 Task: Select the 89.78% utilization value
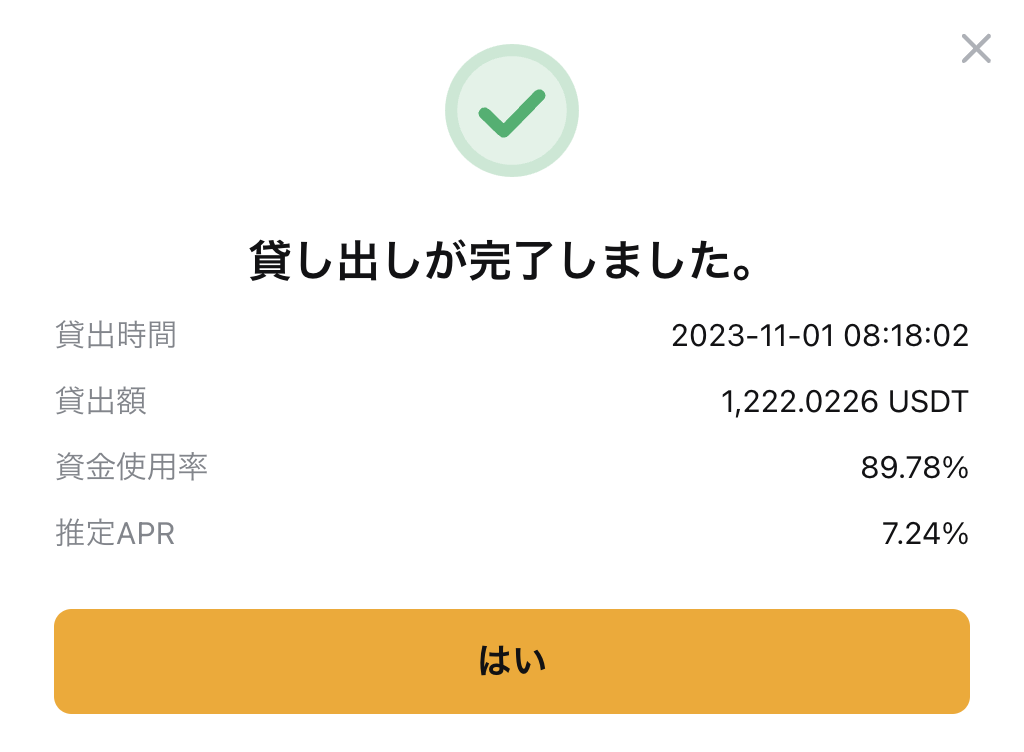[914, 467]
